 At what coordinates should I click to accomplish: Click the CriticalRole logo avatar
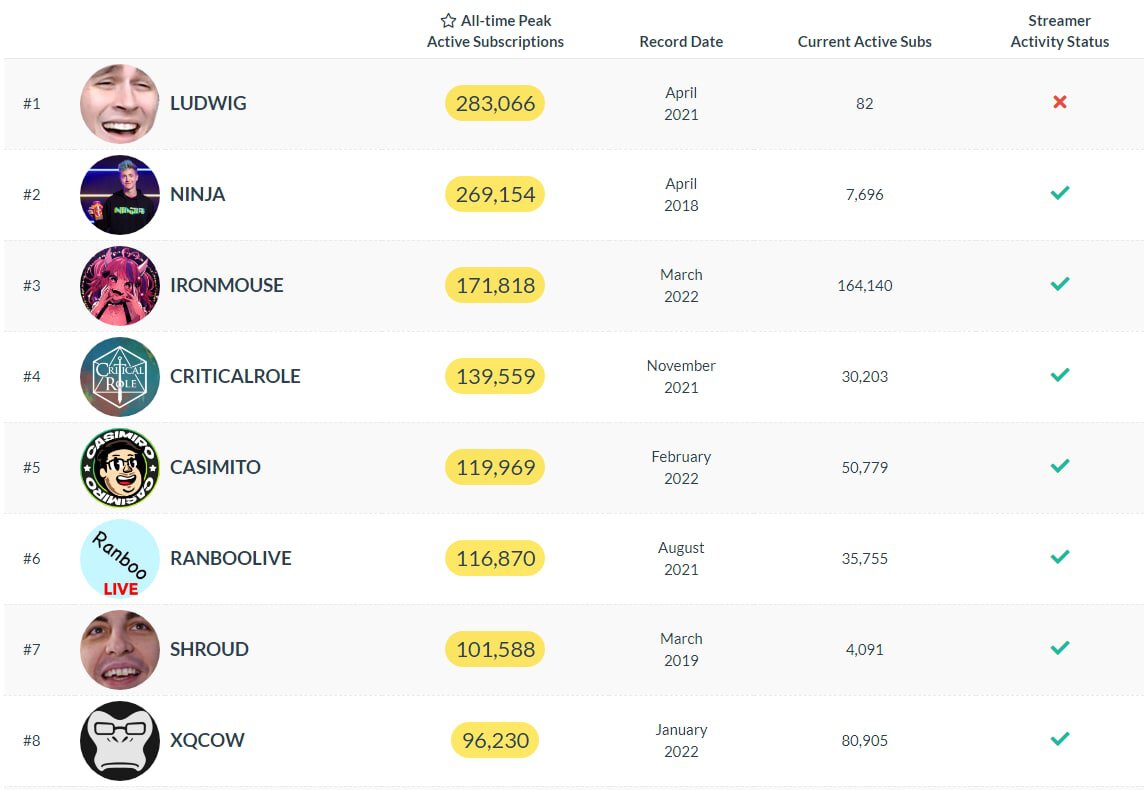point(120,377)
